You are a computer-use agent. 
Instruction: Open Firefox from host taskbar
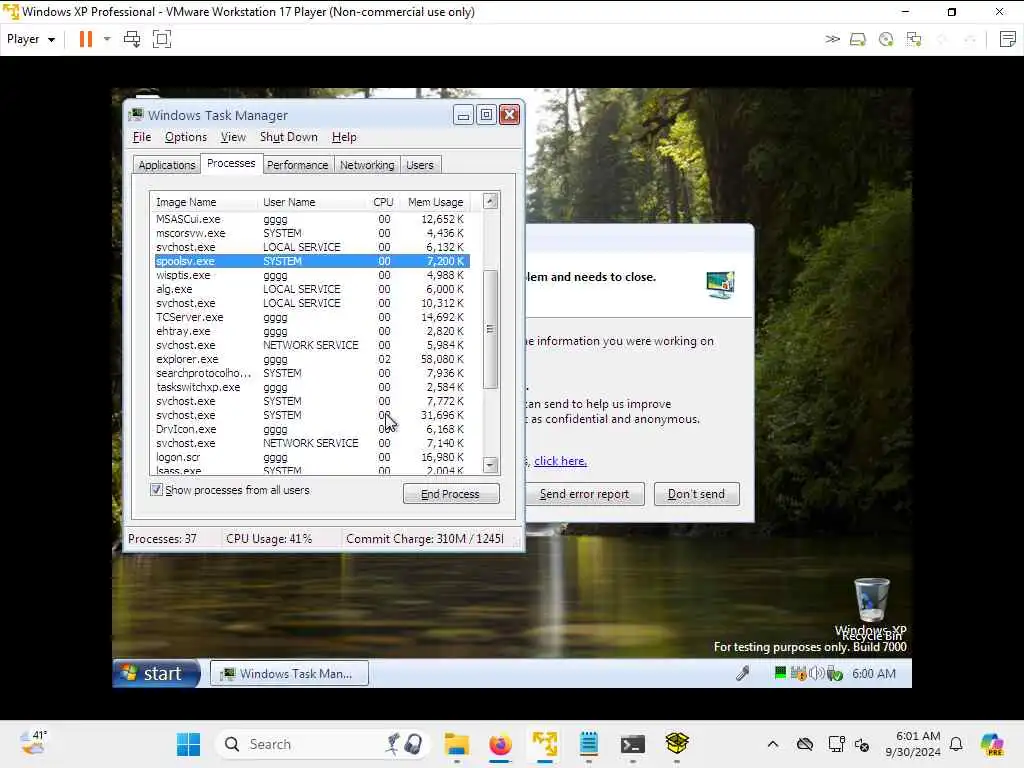click(x=500, y=744)
